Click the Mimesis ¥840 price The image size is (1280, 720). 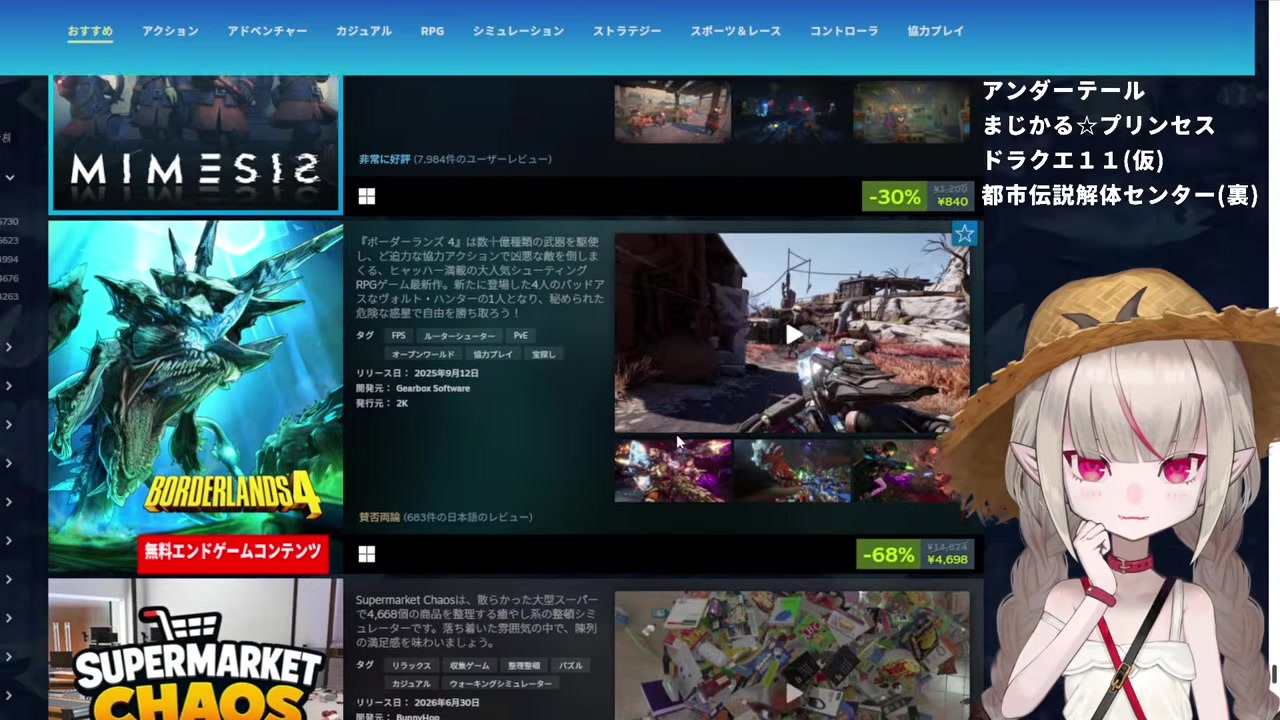(x=951, y=201)
